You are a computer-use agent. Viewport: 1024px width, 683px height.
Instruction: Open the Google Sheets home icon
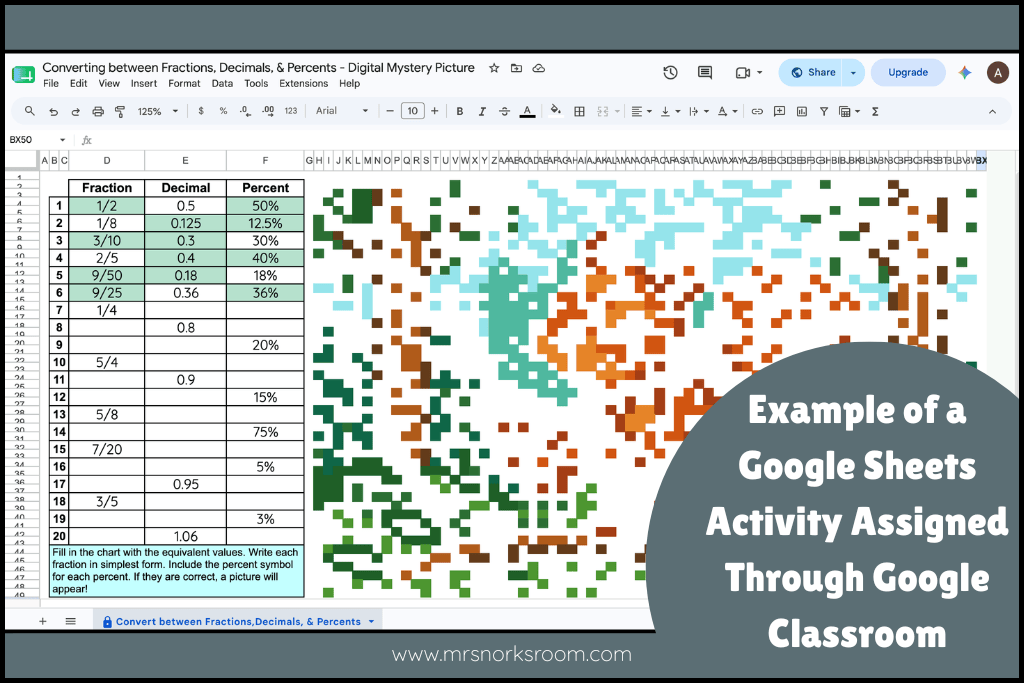pos(24,74)
